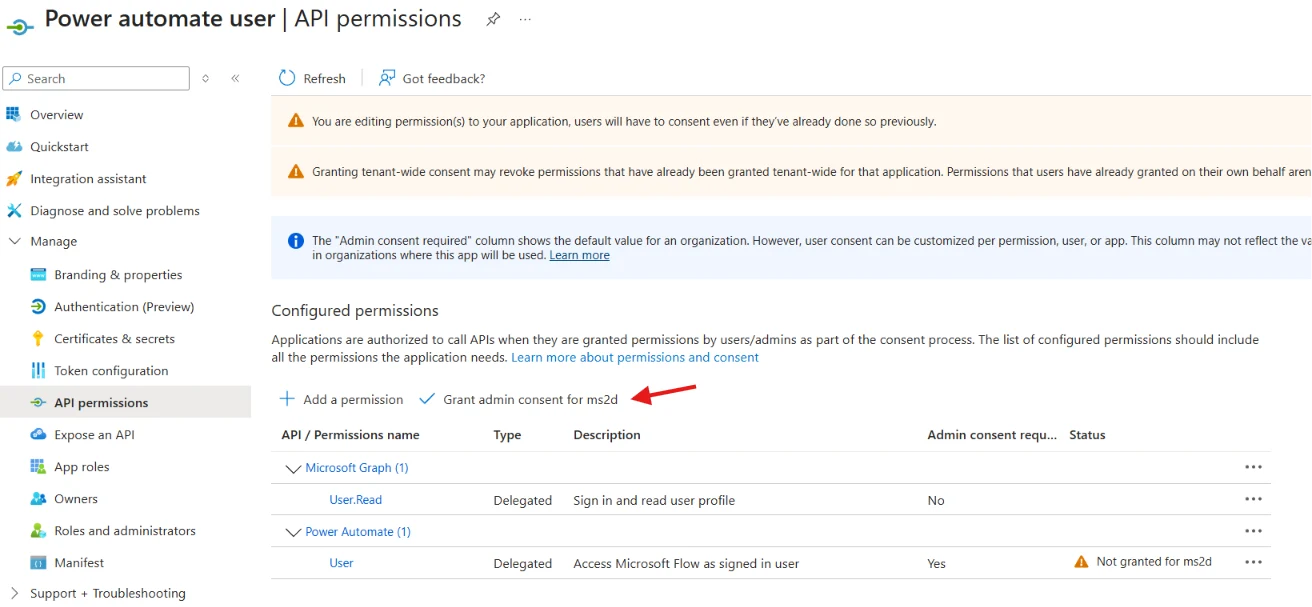Image resolution: width=1312 pixels, height=607 pixels.
Task: Click the Microsoft Graph (1) link
Action: click(x=356, y=468)
